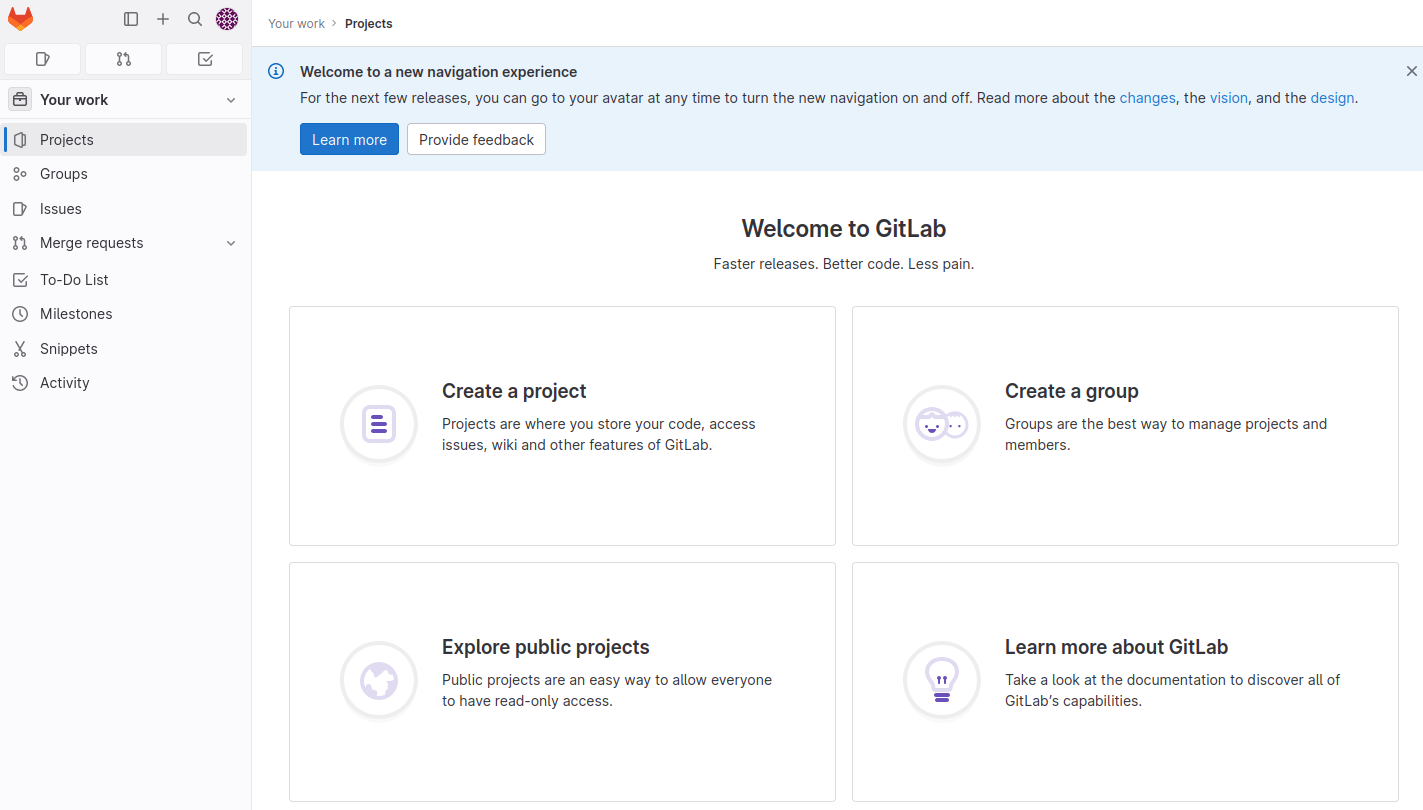Dismiss the navigation welcome banner

[1411, 71]
